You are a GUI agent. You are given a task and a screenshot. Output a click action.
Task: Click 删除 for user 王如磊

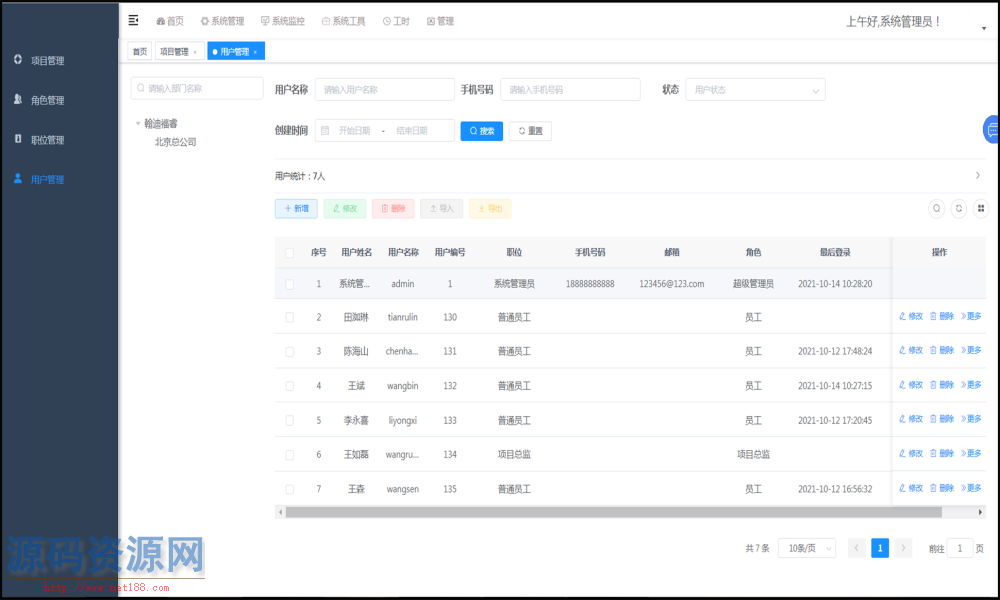[x=942, y=453]
